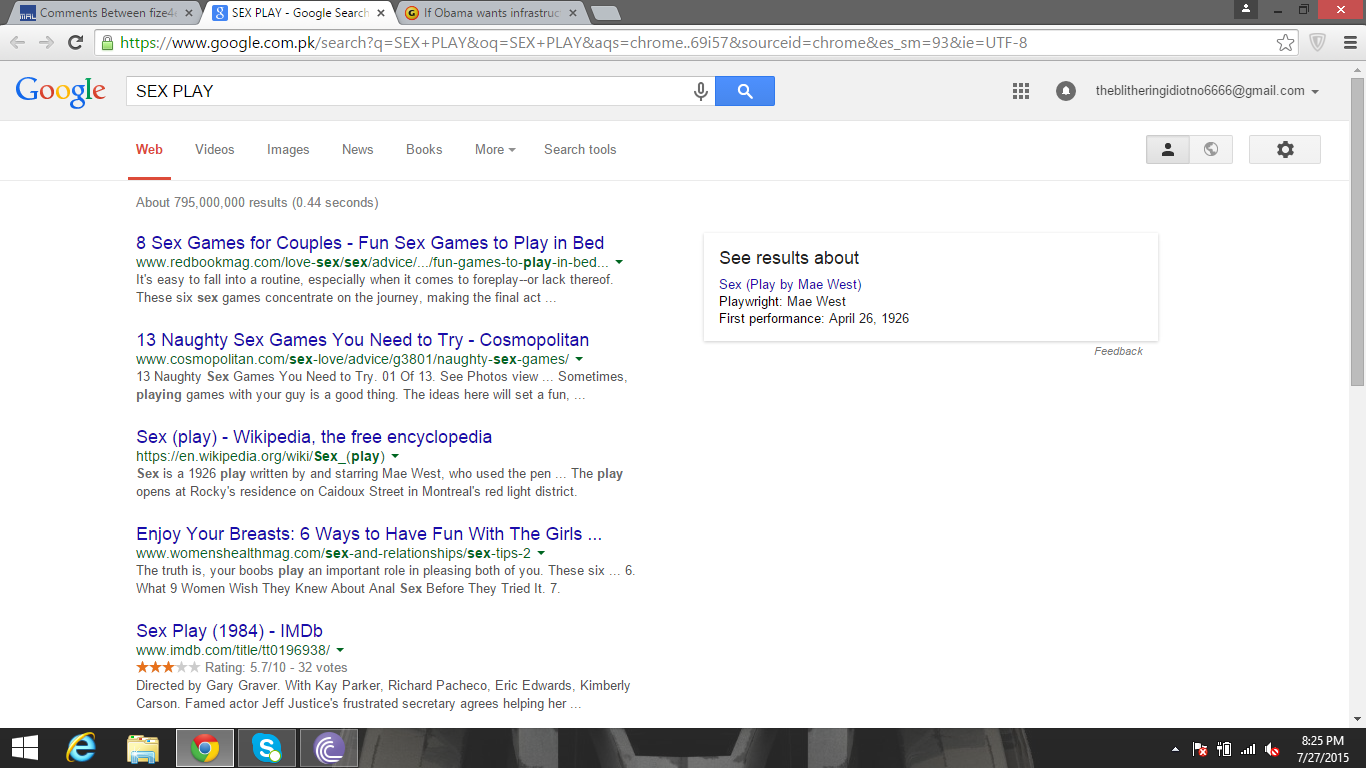Click the blue search magnifier button
1366x768 pixels.
point(745,91)
